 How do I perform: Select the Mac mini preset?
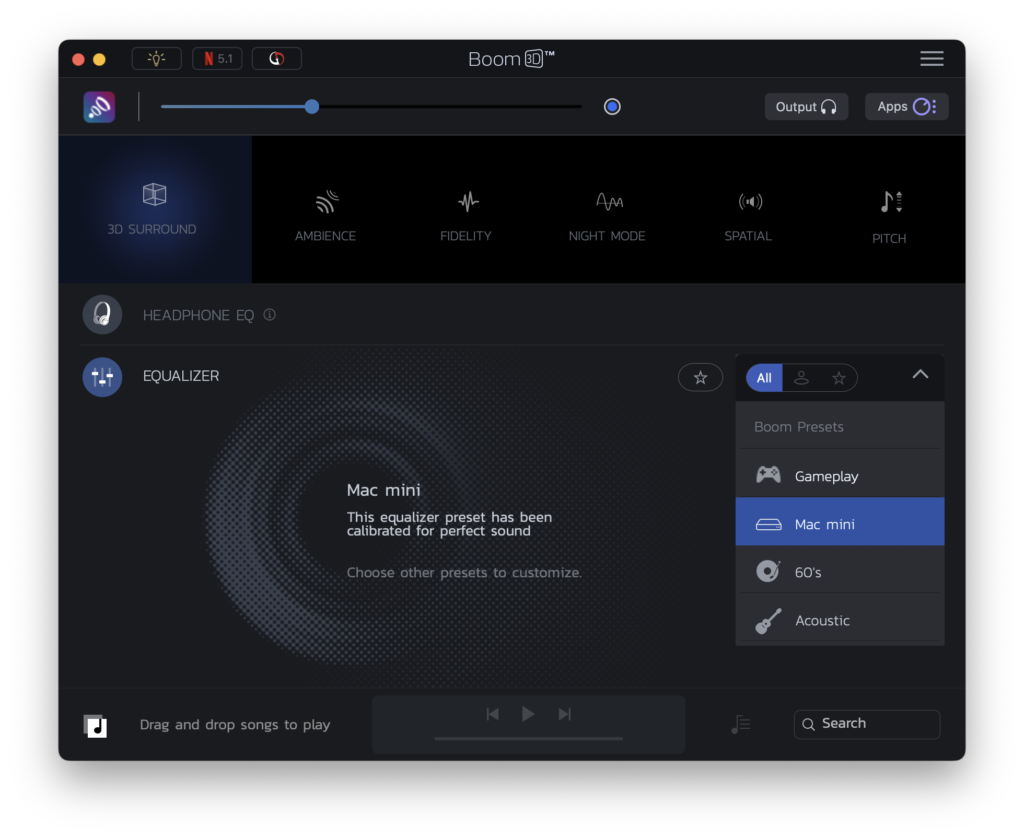(x=840, y=522)
